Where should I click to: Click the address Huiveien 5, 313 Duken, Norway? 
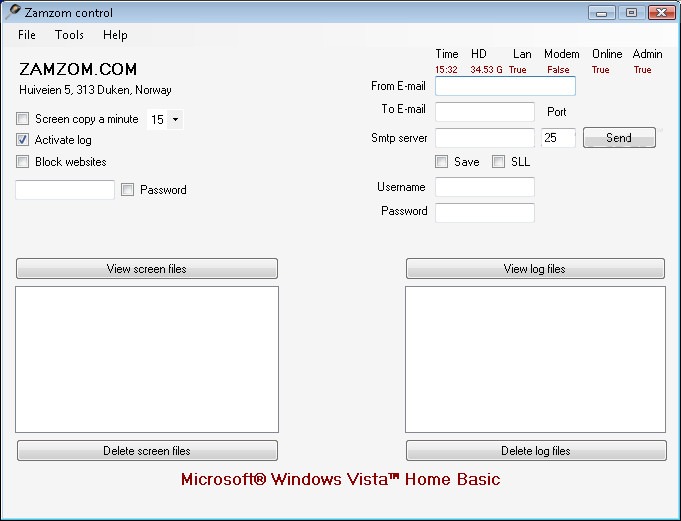[x=95, y=90]
